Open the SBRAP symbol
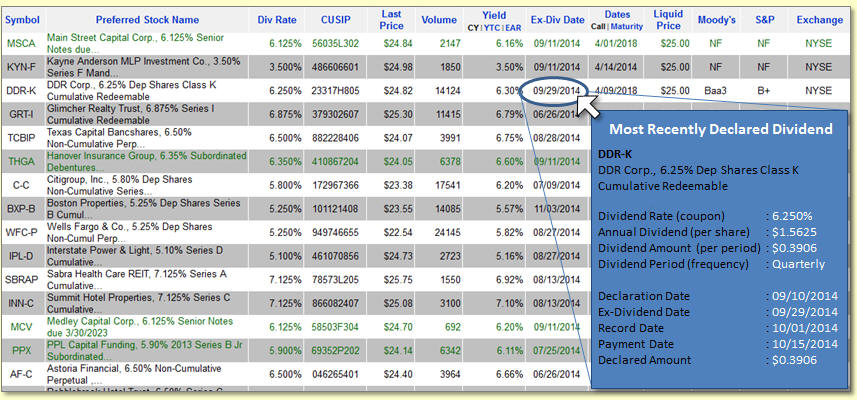The width and height of the screenshot is (857, 400). [22, 279]
